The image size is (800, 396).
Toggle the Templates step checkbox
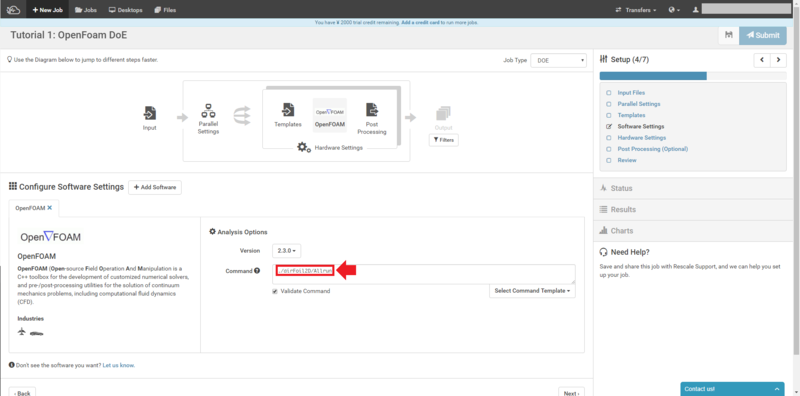click(608, 115)
